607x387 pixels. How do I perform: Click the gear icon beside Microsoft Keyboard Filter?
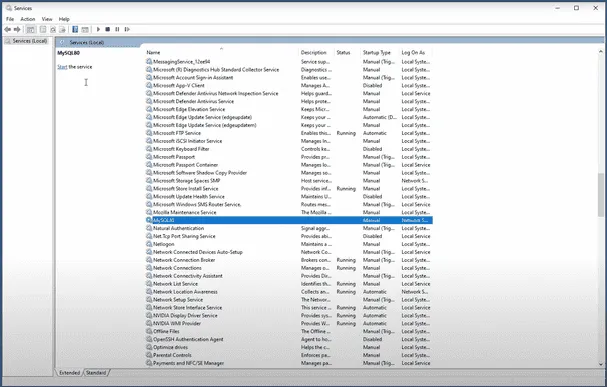[149, 149]
